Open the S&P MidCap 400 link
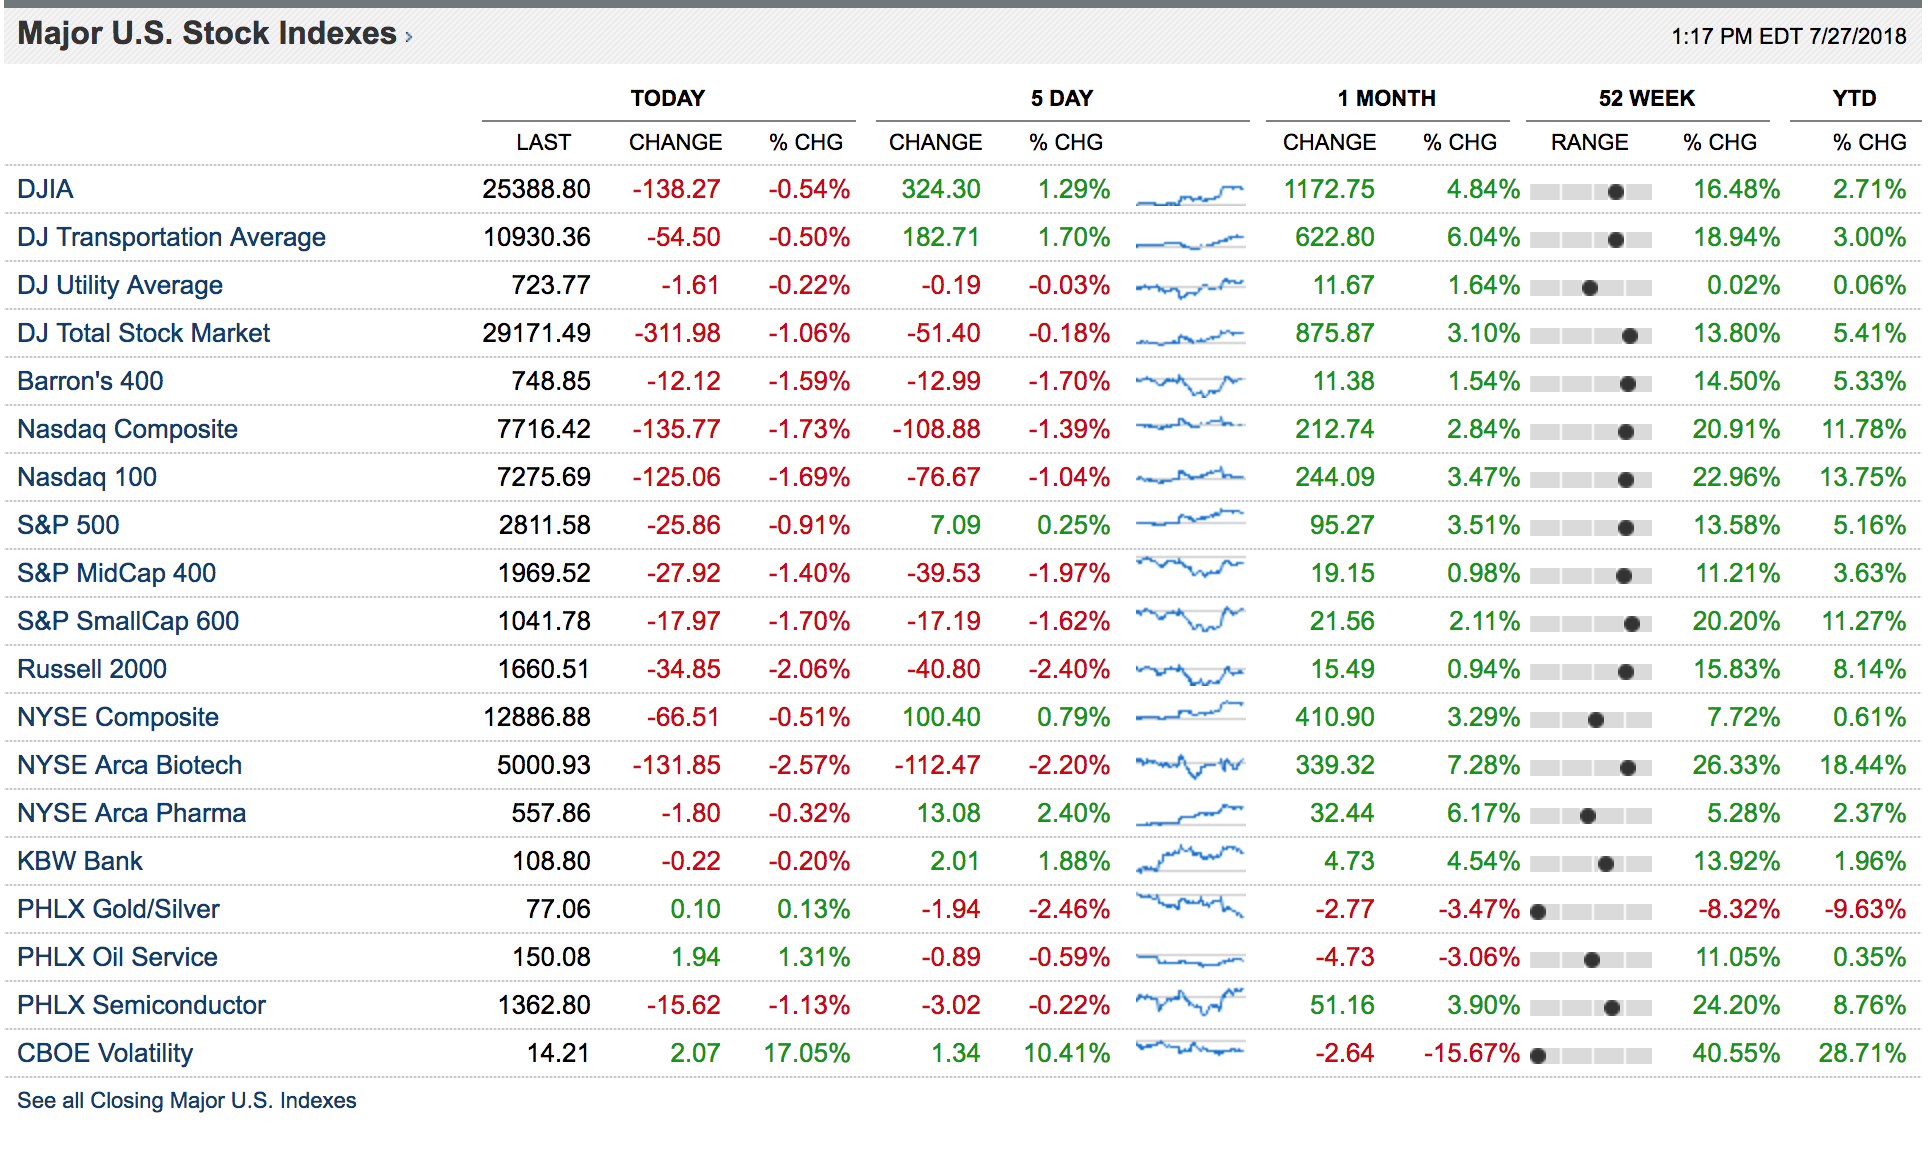1928x1150 pixels. [116, 573]
